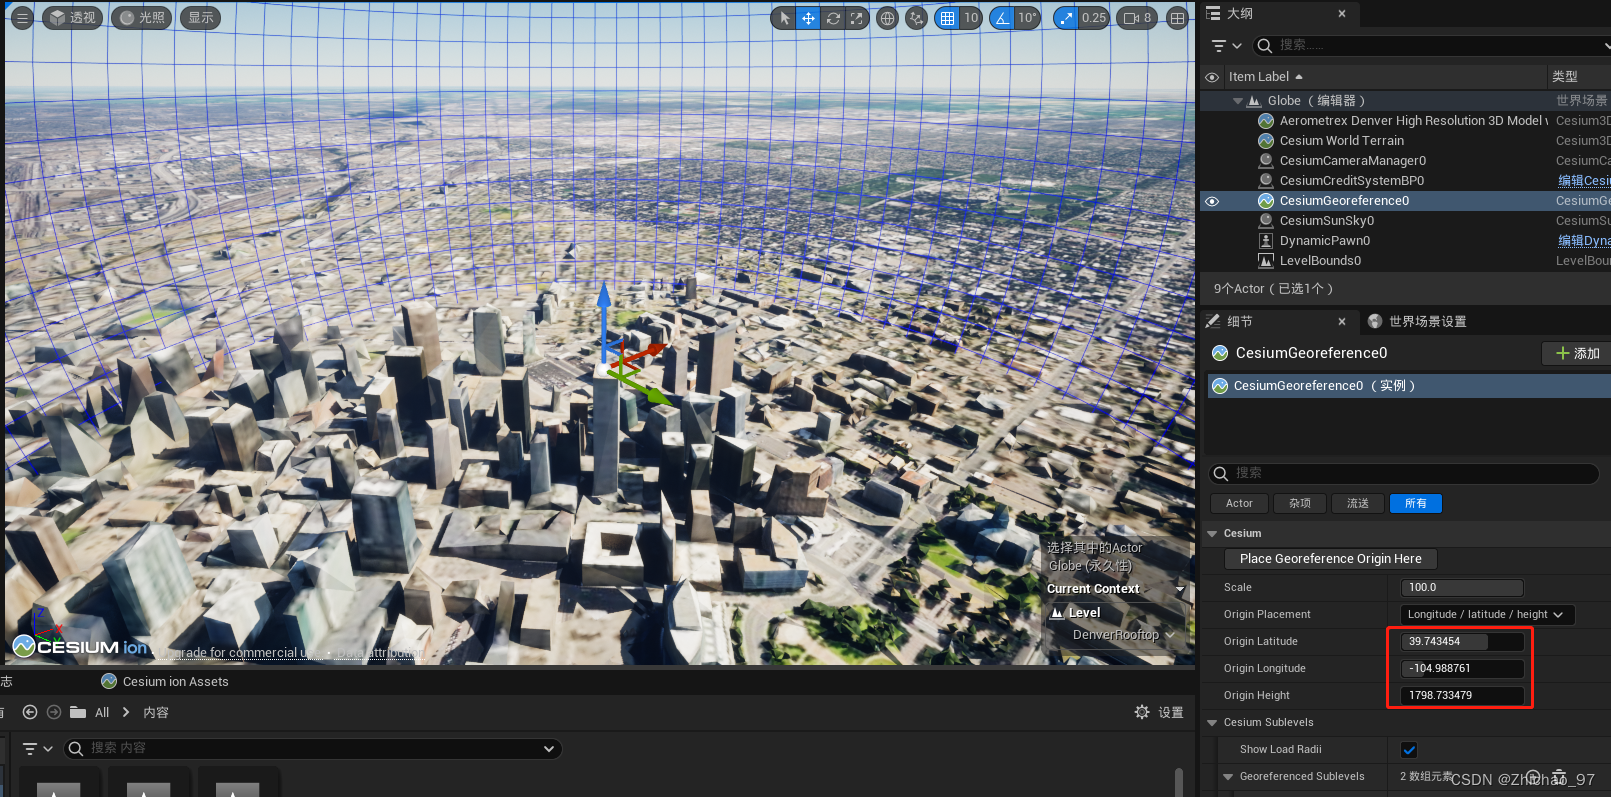Image resolution: width=1611 pixels, height=797 pixels.
Task: Filter details by Actor category
Action: pyautogui.click(x=1240, y=504)
